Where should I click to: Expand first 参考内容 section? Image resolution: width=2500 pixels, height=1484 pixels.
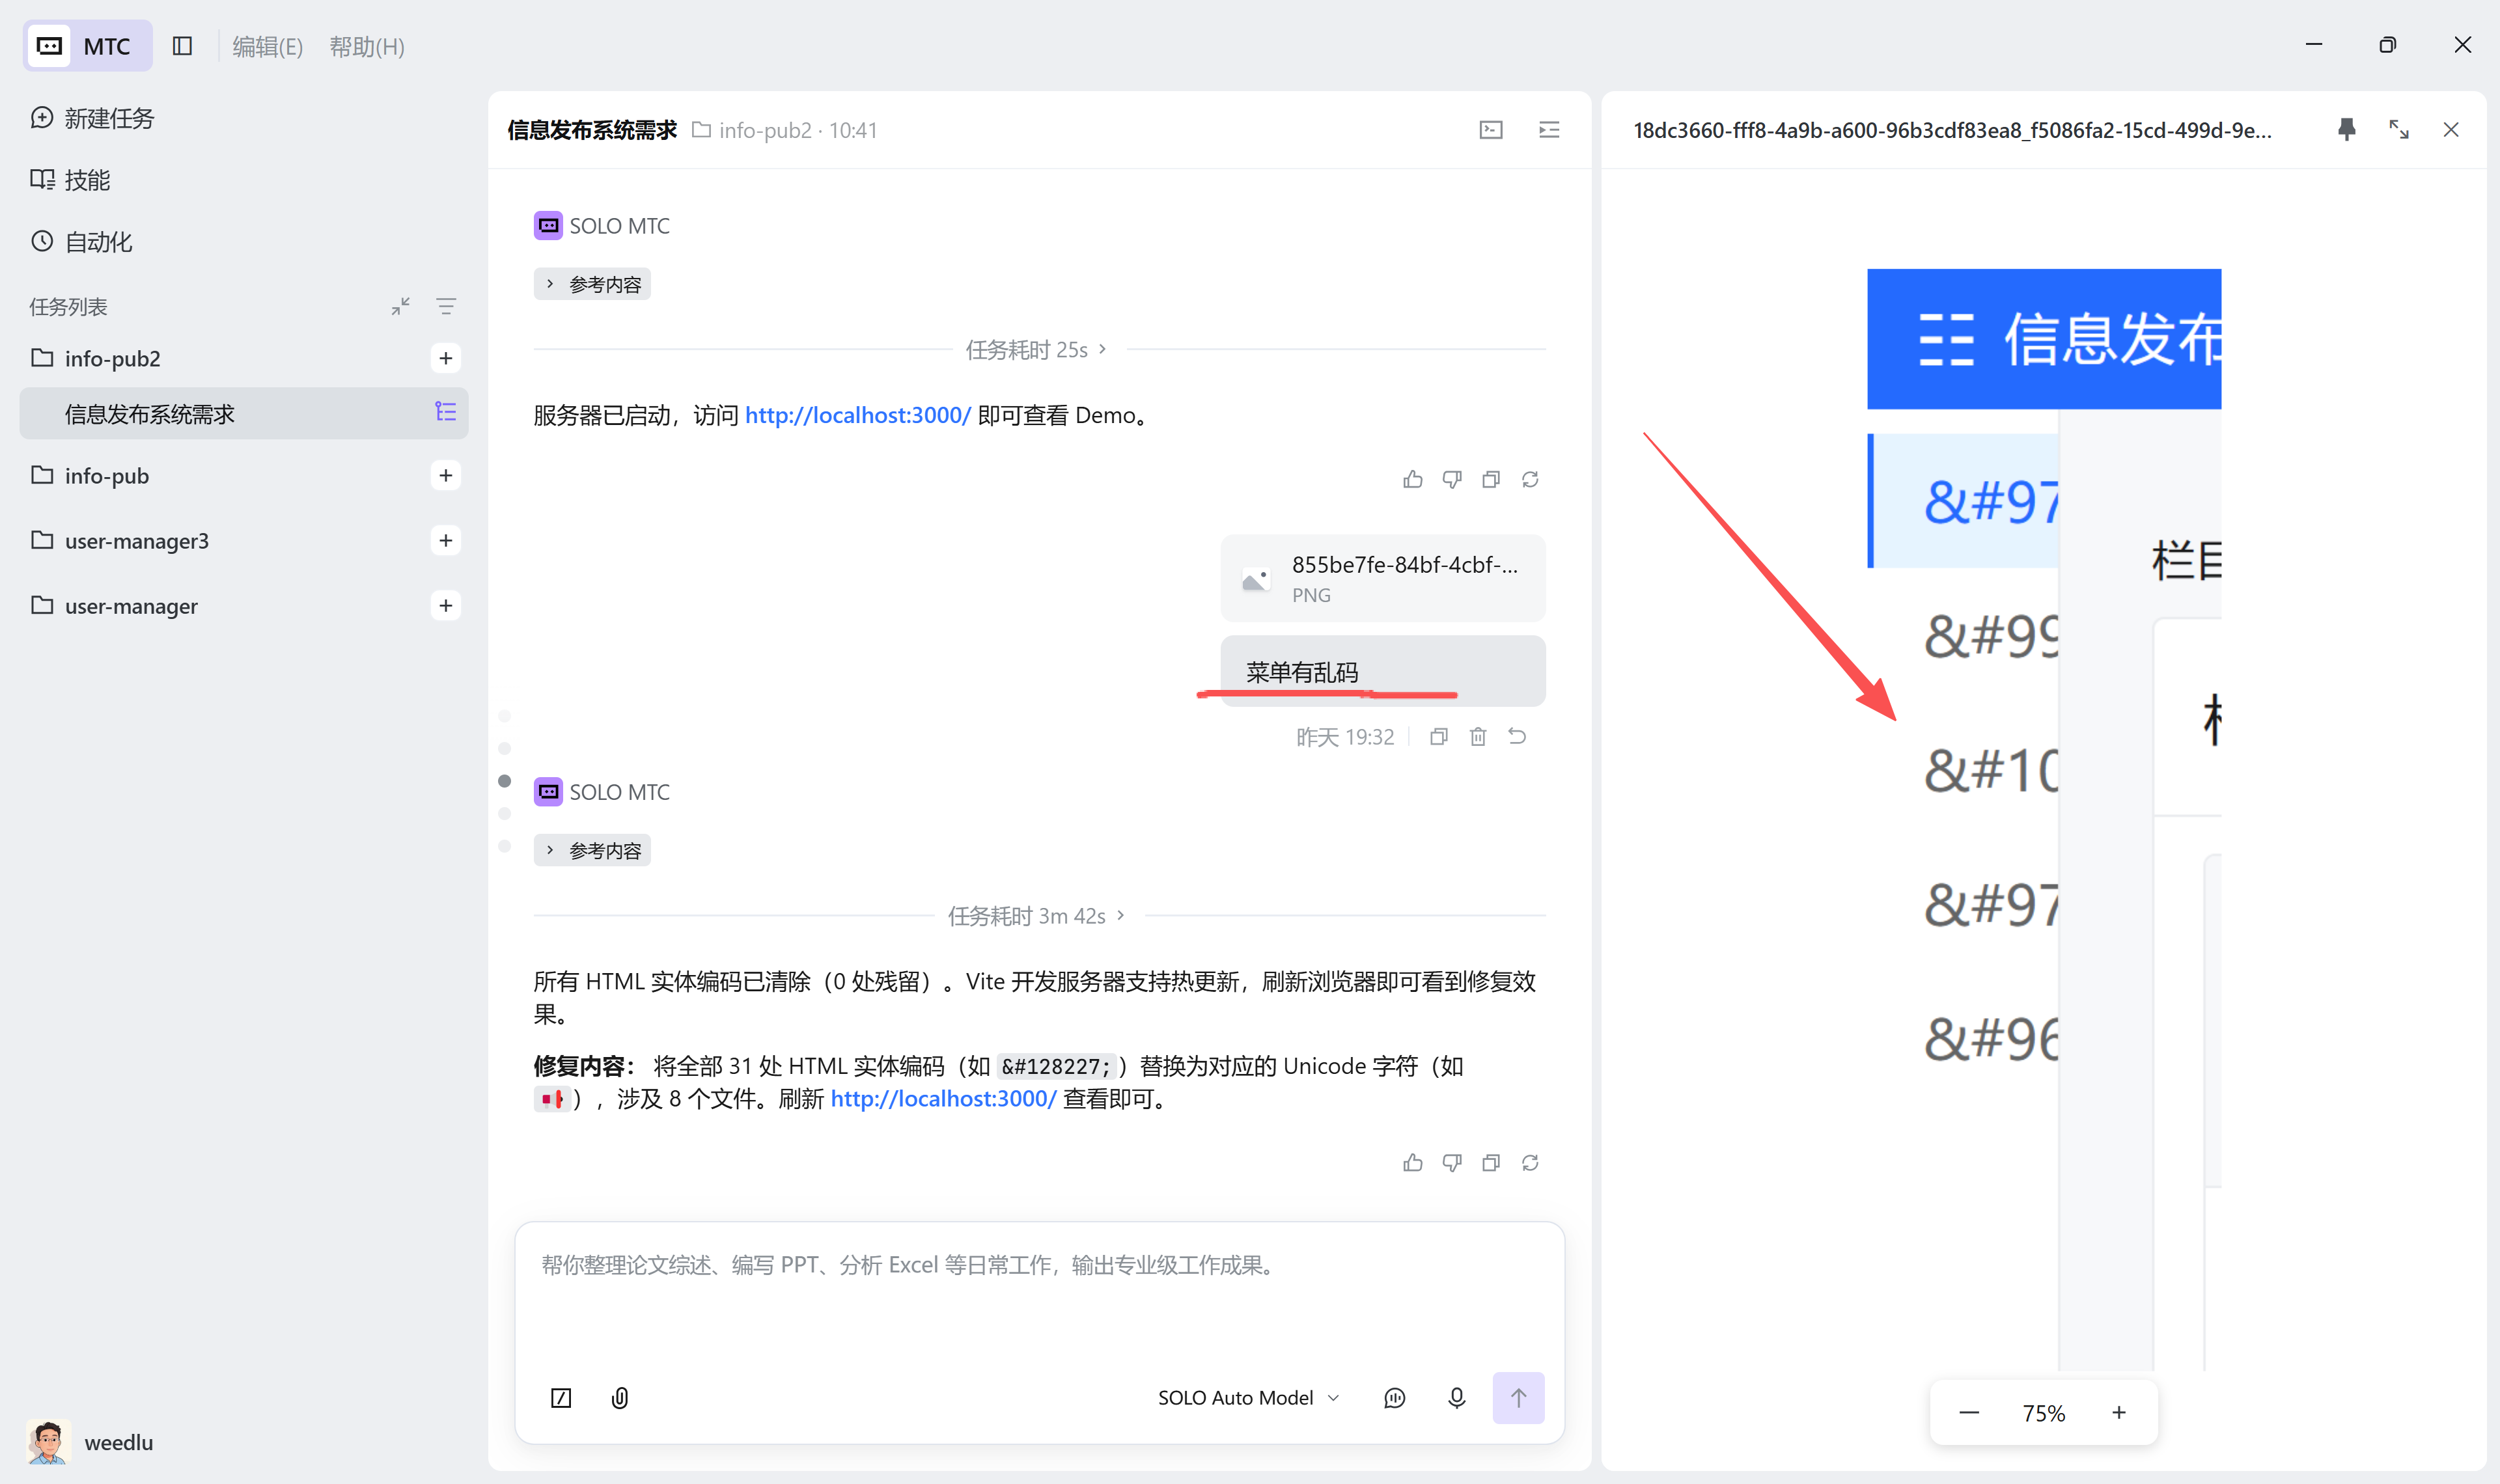[593, 284]
